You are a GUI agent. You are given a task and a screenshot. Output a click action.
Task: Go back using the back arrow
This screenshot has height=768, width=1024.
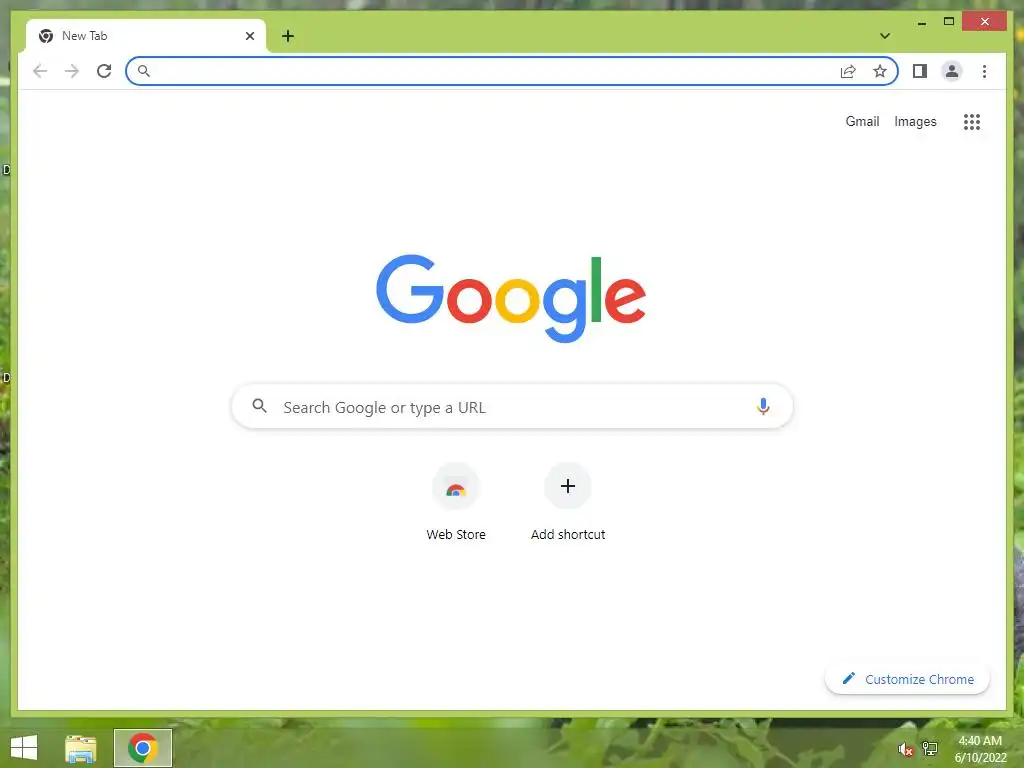point(40,71)
